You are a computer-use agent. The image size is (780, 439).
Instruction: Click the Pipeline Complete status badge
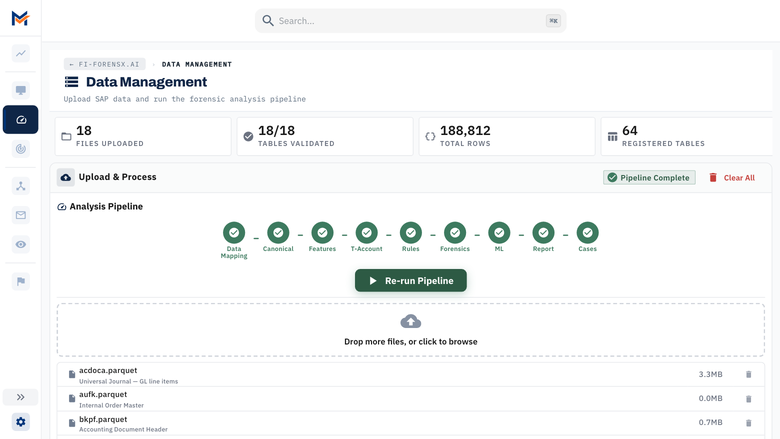pyautogui.click(x=649, y=177)
